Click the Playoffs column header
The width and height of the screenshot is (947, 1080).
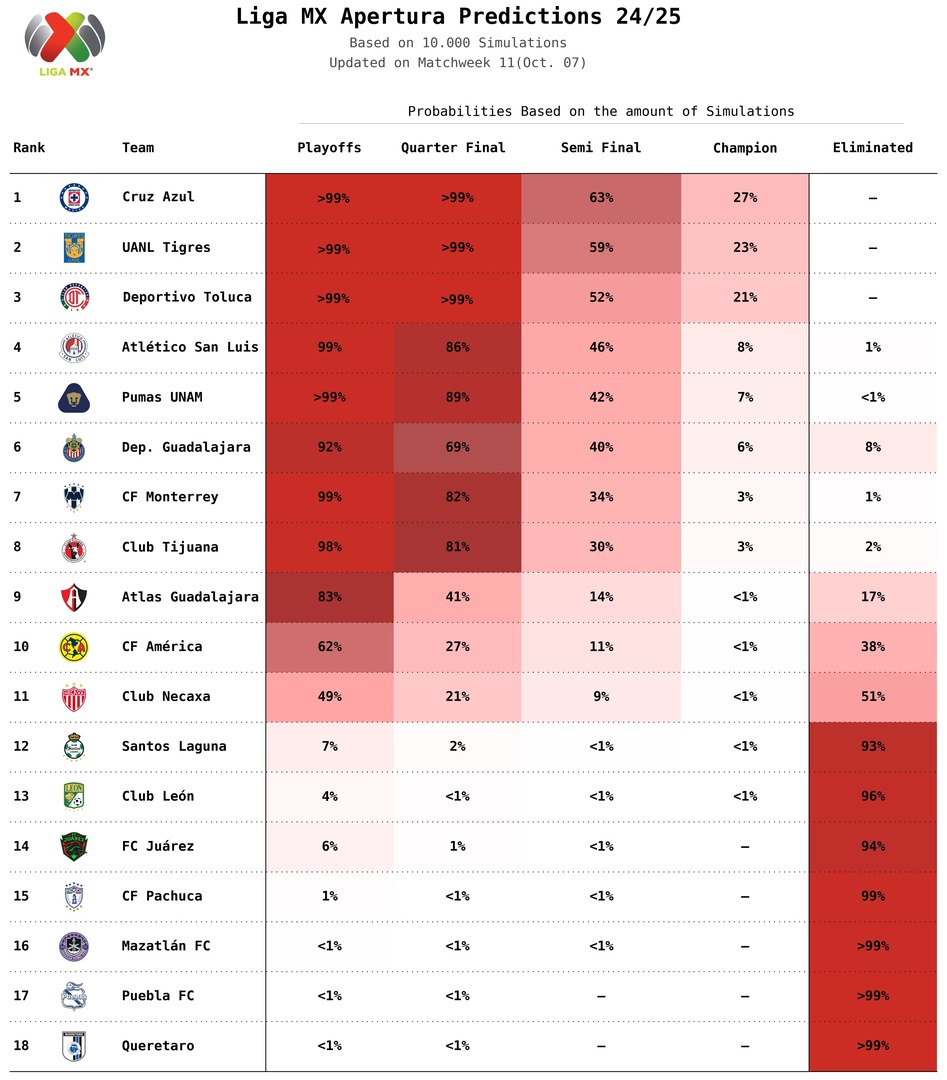coord(329,148)
